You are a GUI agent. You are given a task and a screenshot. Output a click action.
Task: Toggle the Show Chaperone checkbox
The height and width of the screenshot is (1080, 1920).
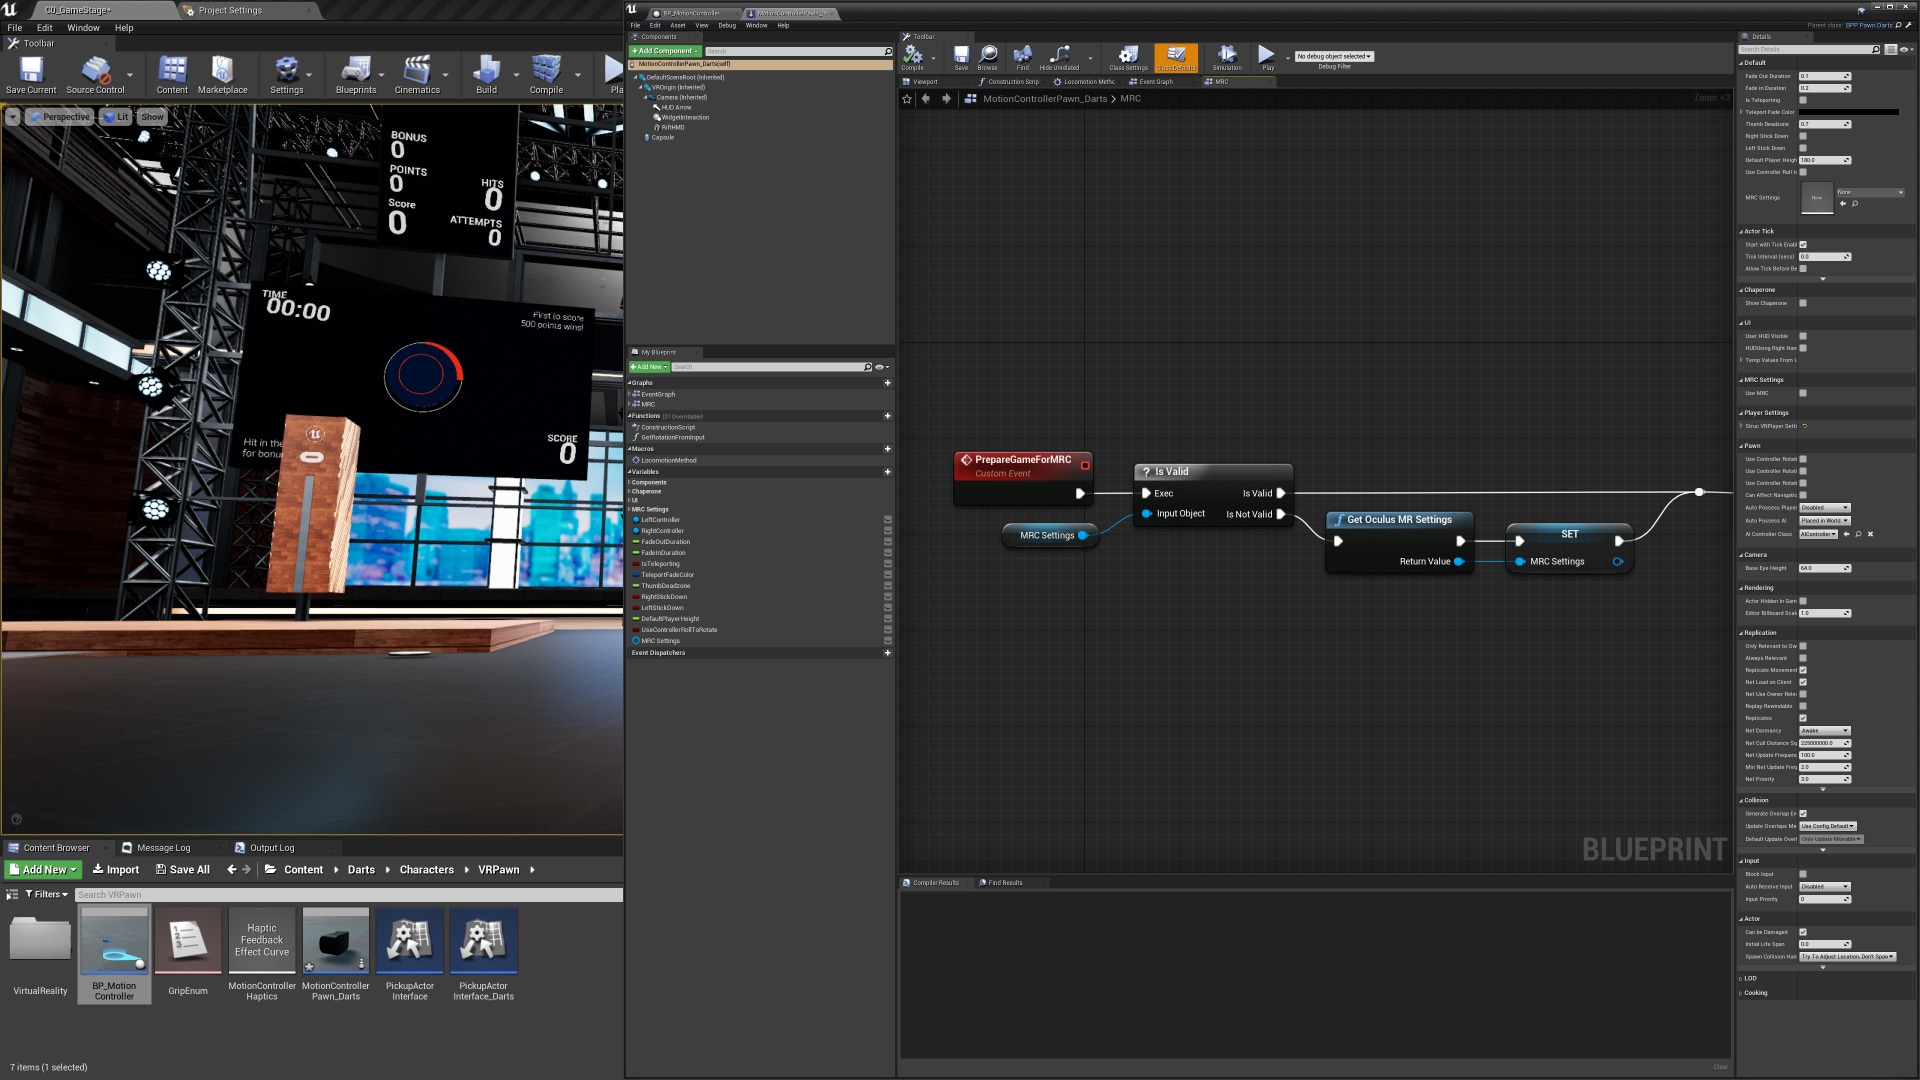(1803, 303)
